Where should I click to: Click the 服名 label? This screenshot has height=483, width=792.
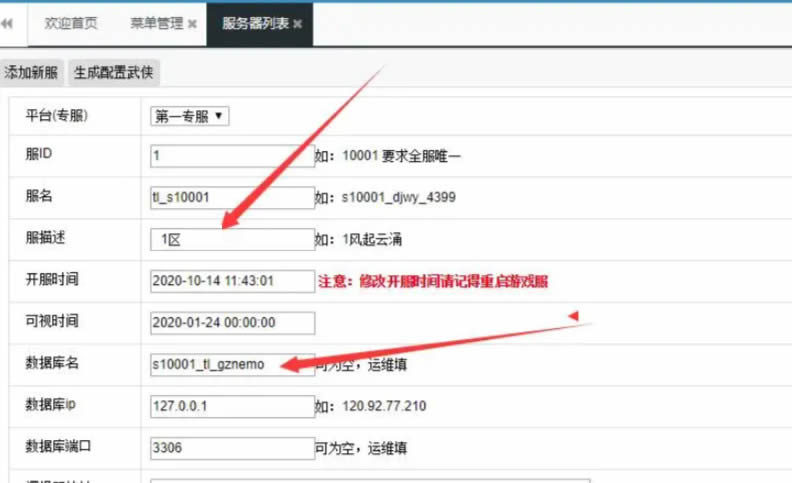39,196
